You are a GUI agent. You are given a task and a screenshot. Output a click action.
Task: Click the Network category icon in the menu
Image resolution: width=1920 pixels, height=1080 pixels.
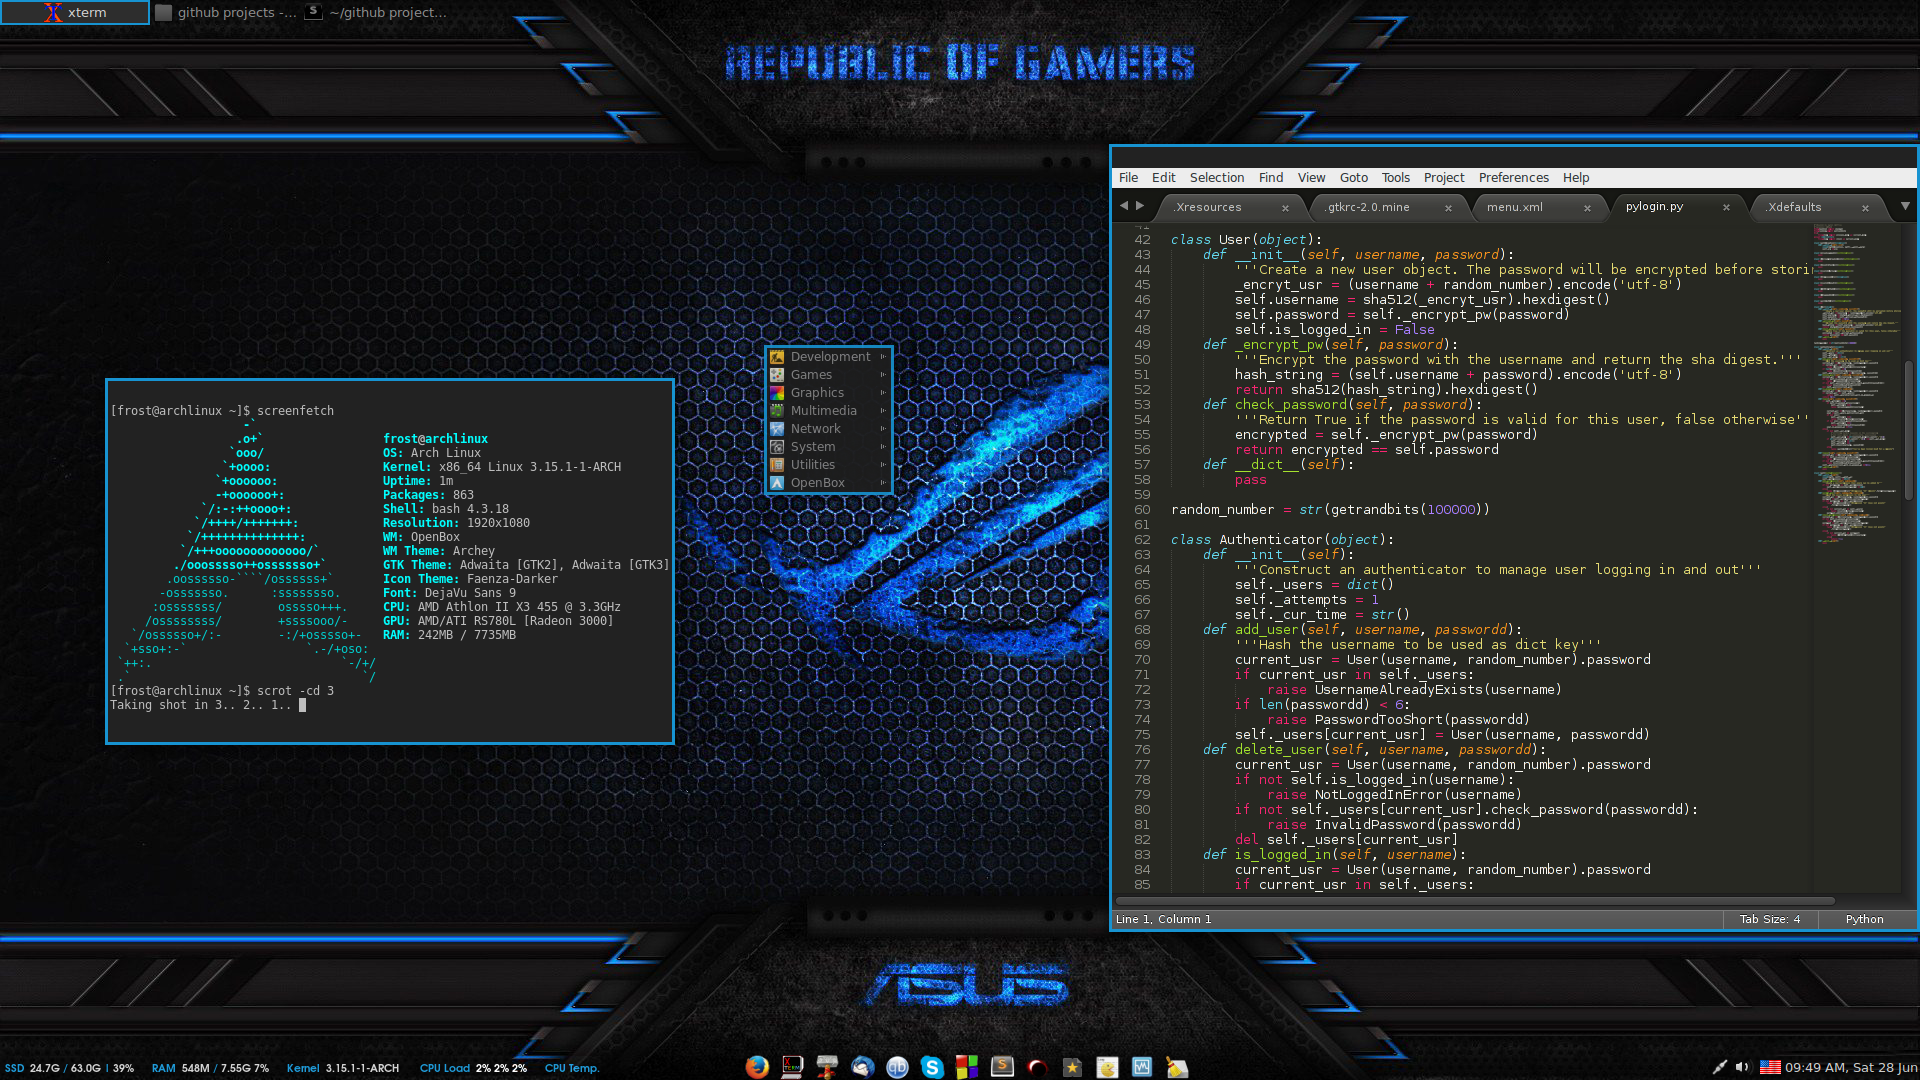[777, 429]
